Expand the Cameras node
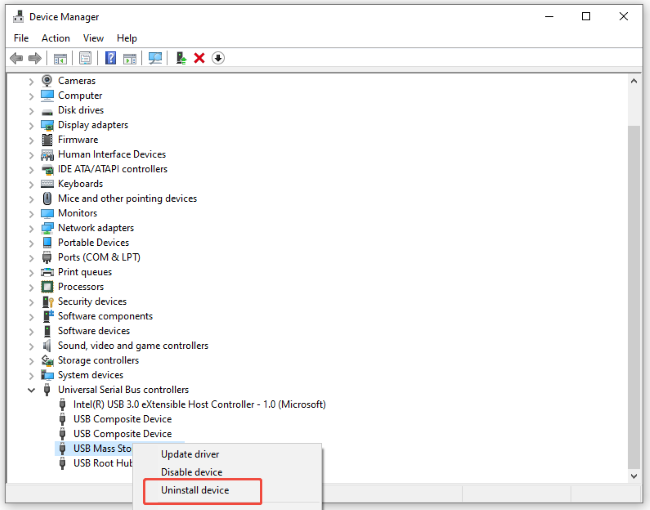Screen dimensions: 650x510 pyautogui.click(x=31, y=81)
